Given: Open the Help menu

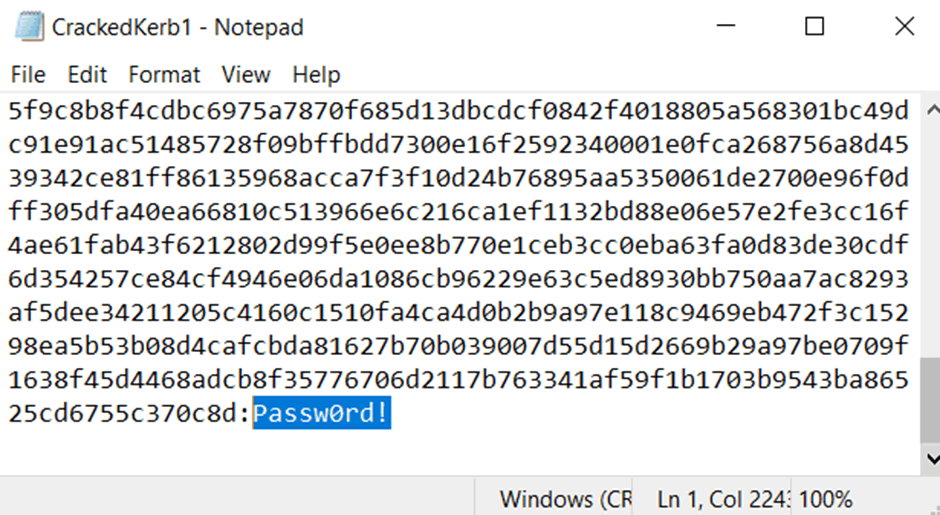Looking at the screenshot, I should [x=316, y=75].
